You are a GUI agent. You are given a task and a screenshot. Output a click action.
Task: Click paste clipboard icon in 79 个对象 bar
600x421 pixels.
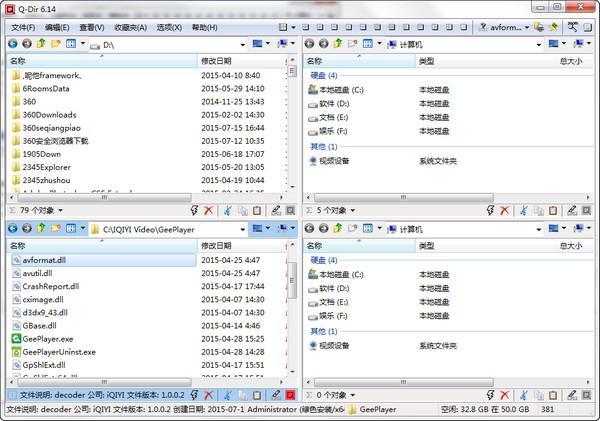coord(257,210)
